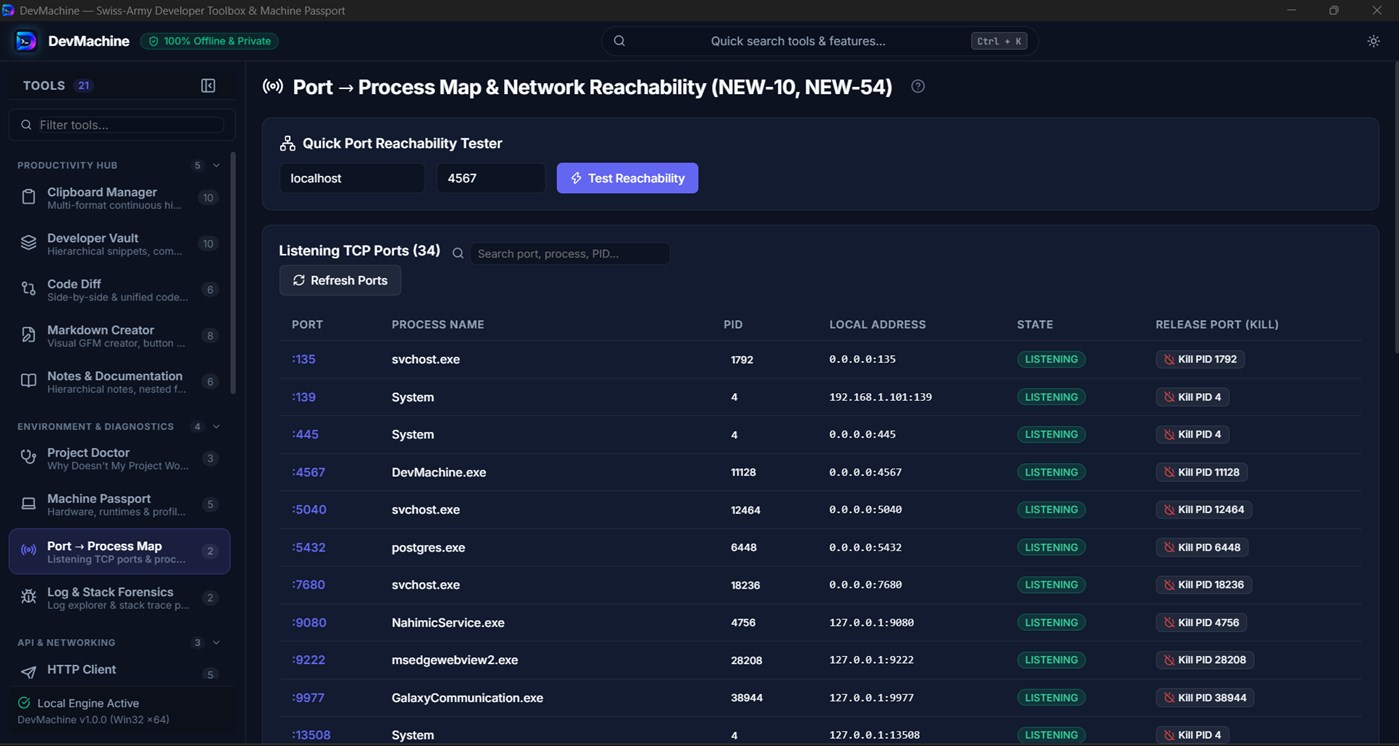
Task: Click the DevMachine logo icon
Action: (x=27, y=41)
